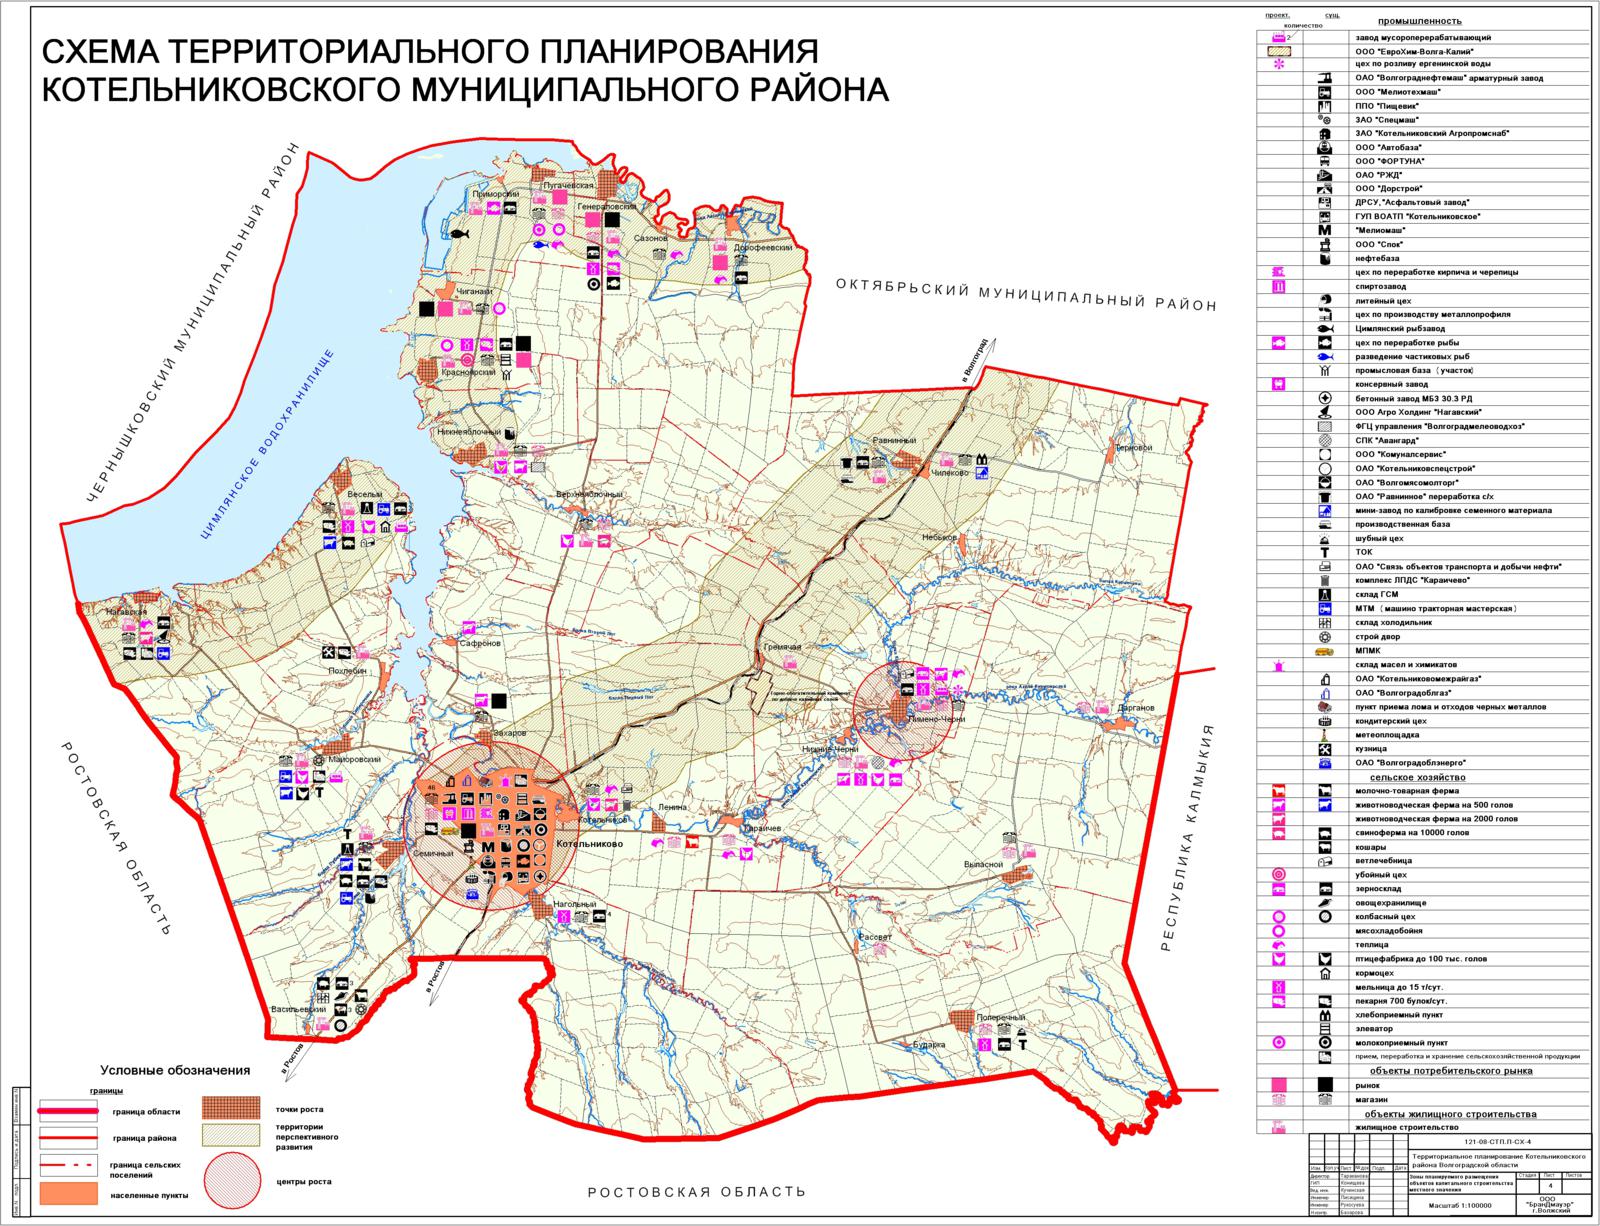Click the 'точки роста' legend symbol
Screen dimensions: 1600x1226
pyautogui.click(x=232, y=1109)
